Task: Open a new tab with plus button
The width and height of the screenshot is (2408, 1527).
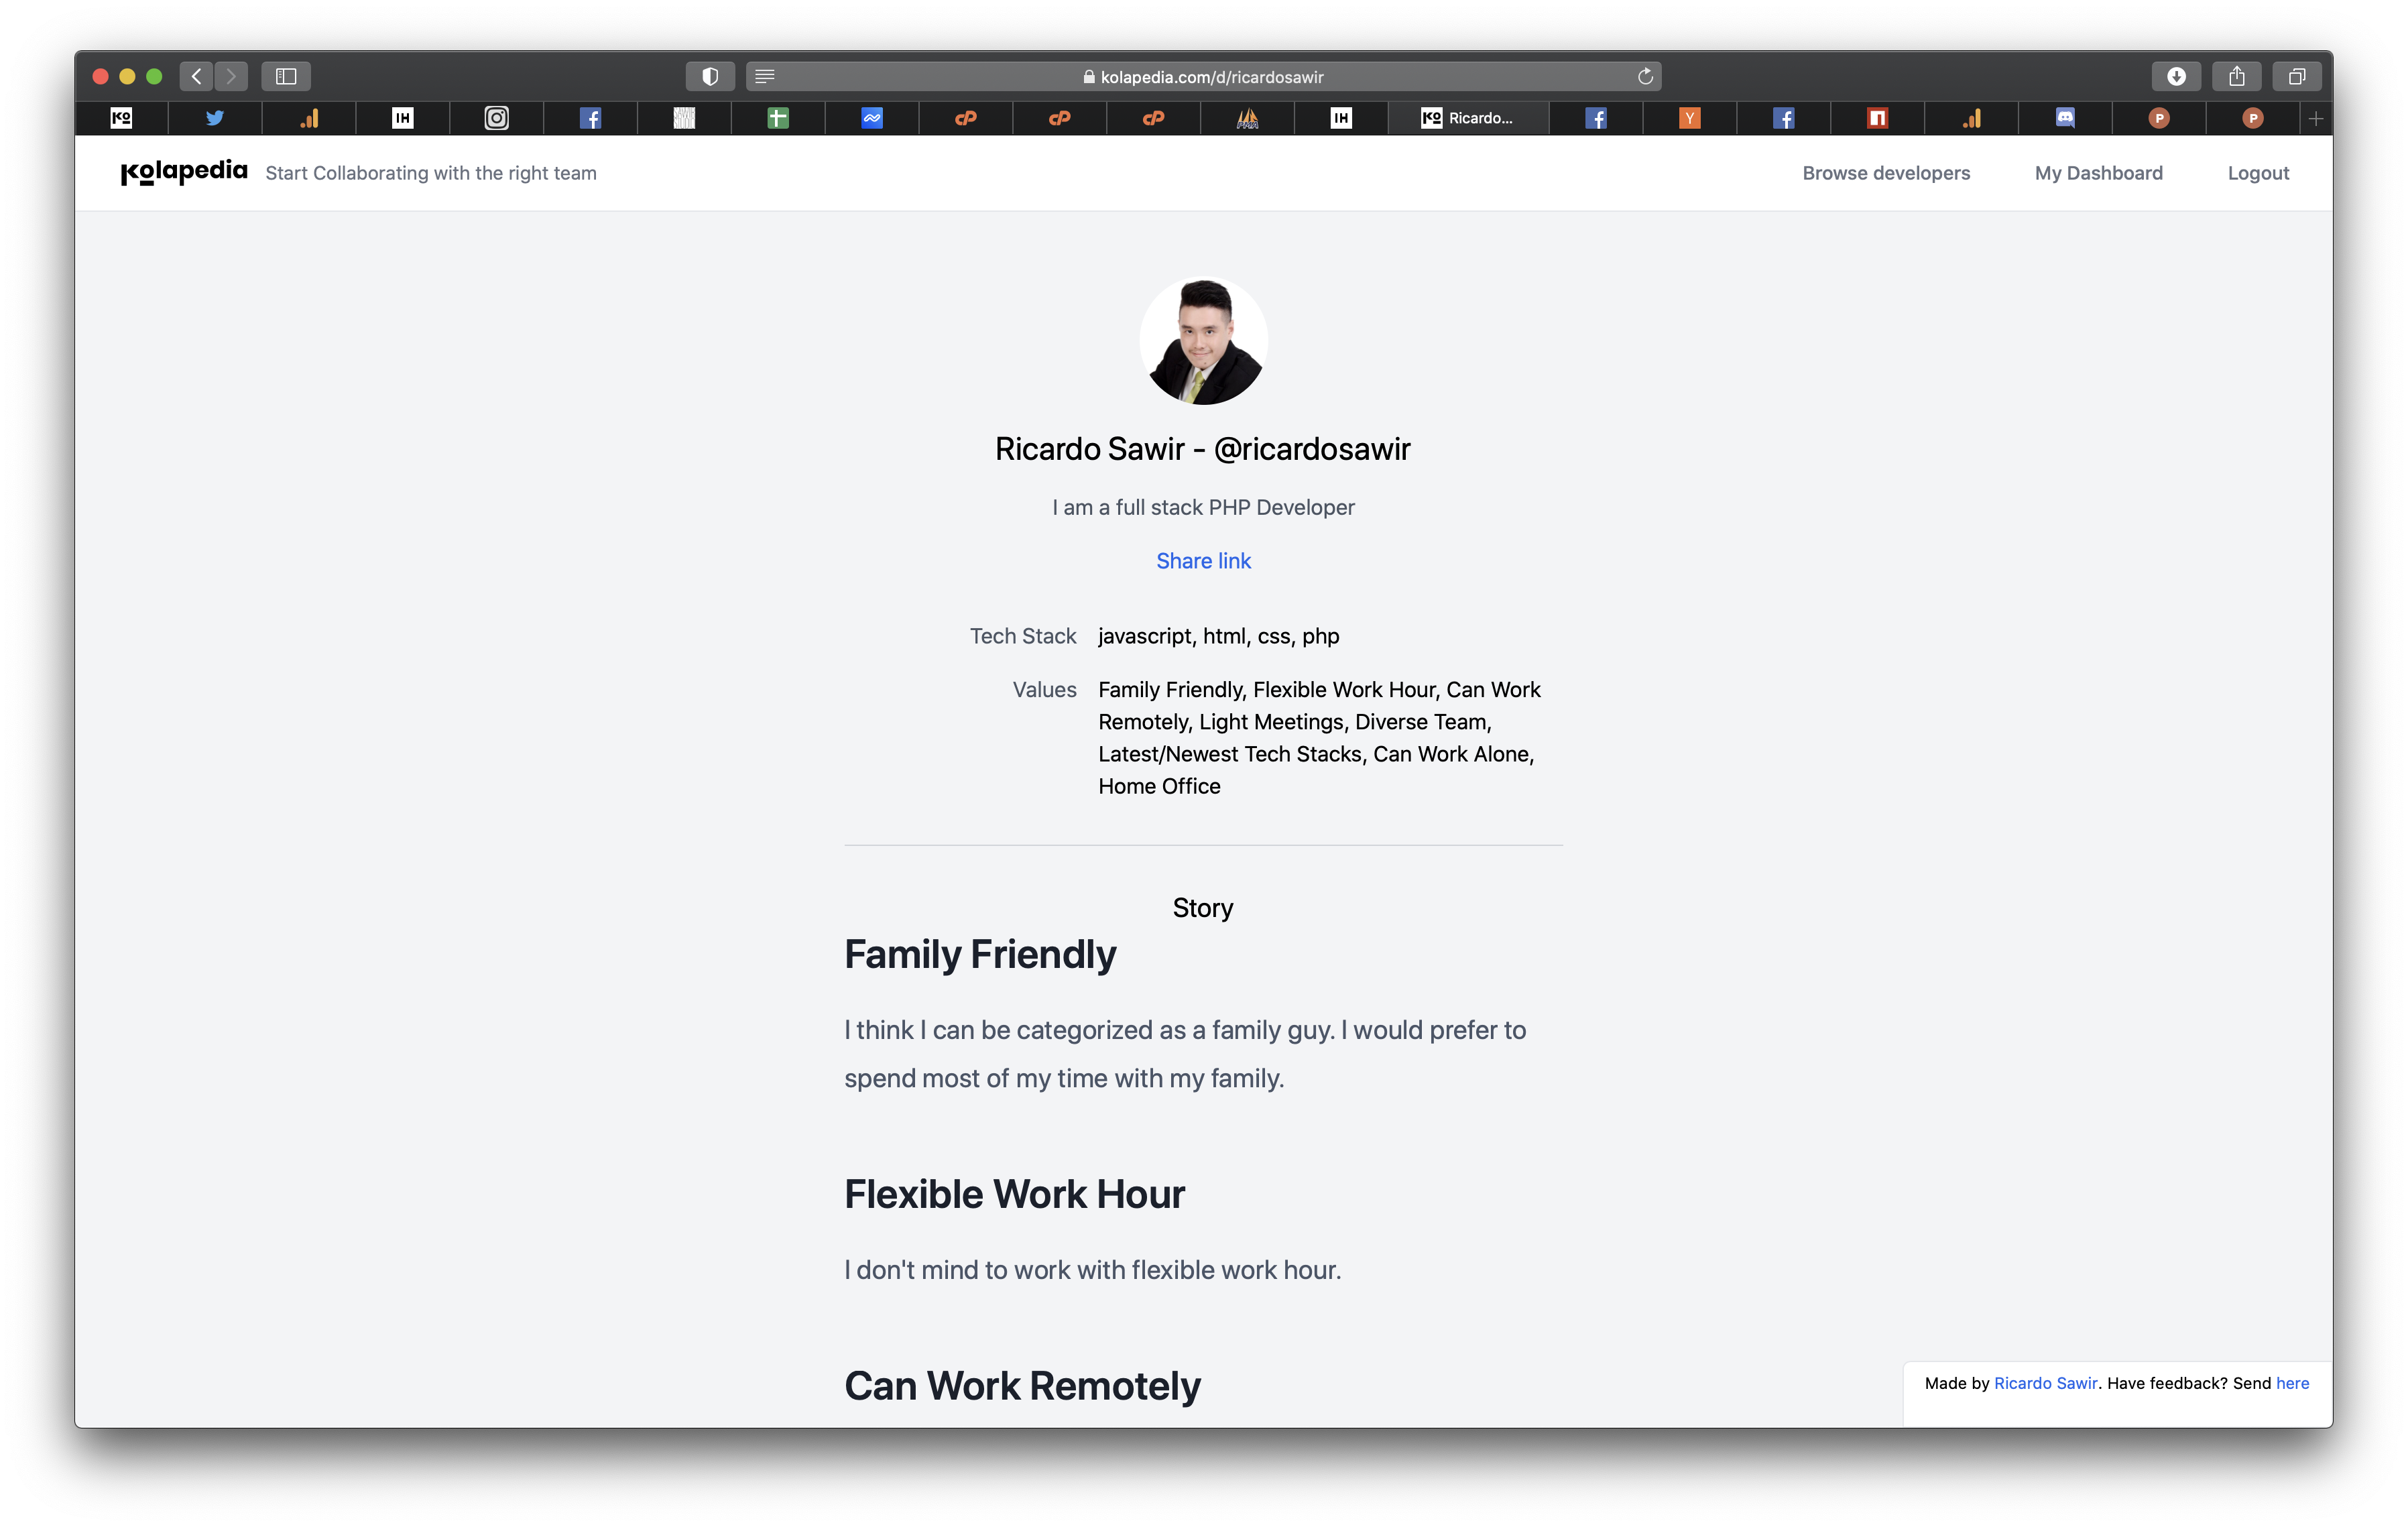Action: coord(2316,118)
